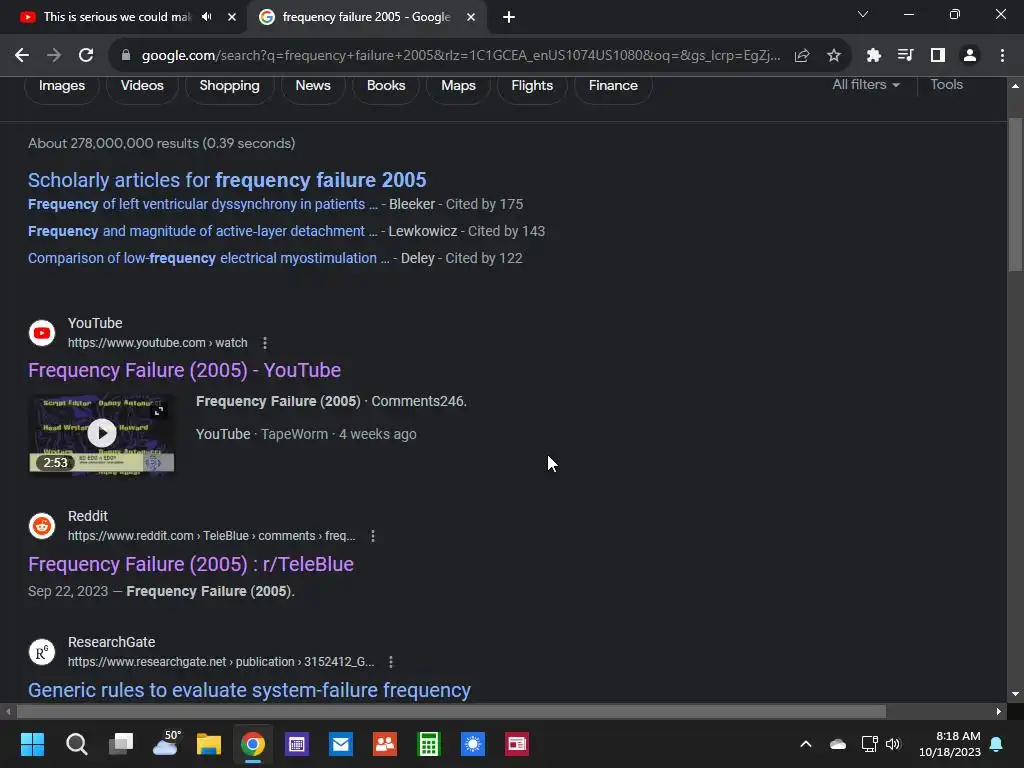
Task: Open weather widget showing 50°
Action: click(x=165, y=744)
